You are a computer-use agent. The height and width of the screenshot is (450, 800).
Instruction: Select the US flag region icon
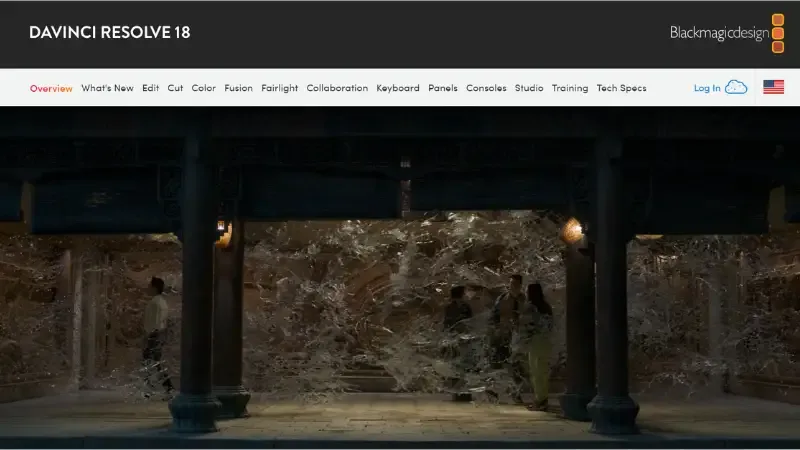pyautogui.click(x=773, y=87)
